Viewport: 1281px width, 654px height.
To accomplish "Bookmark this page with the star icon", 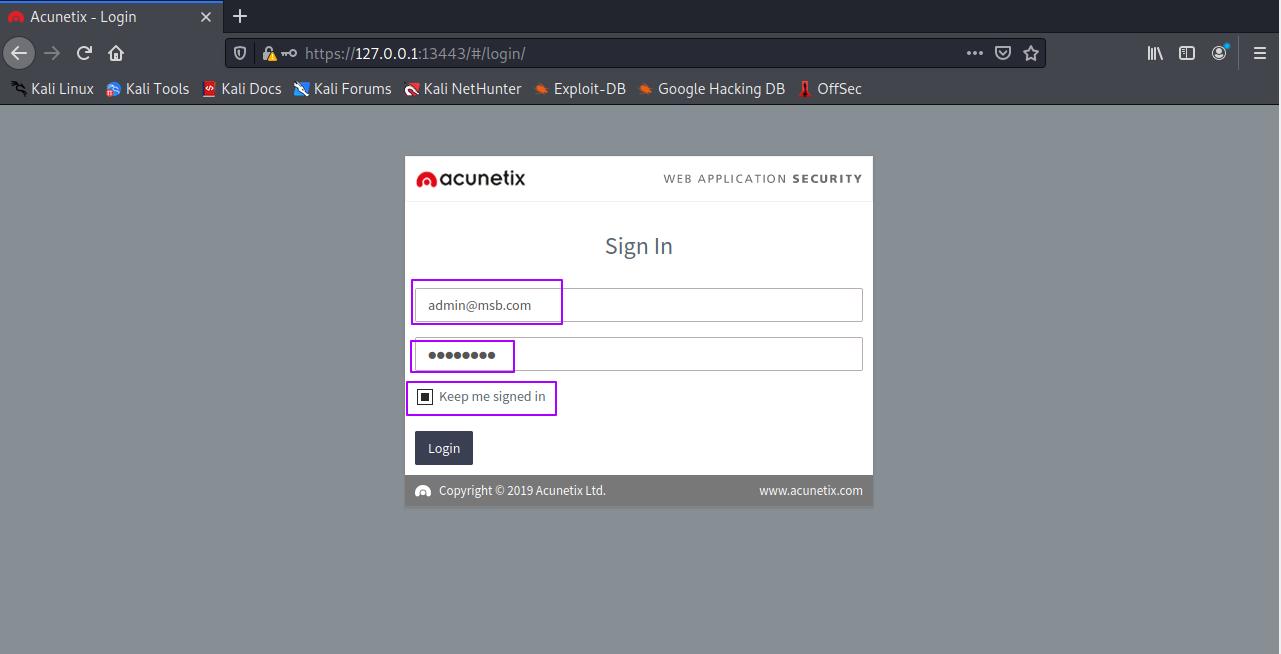I will pos(1031,53).
